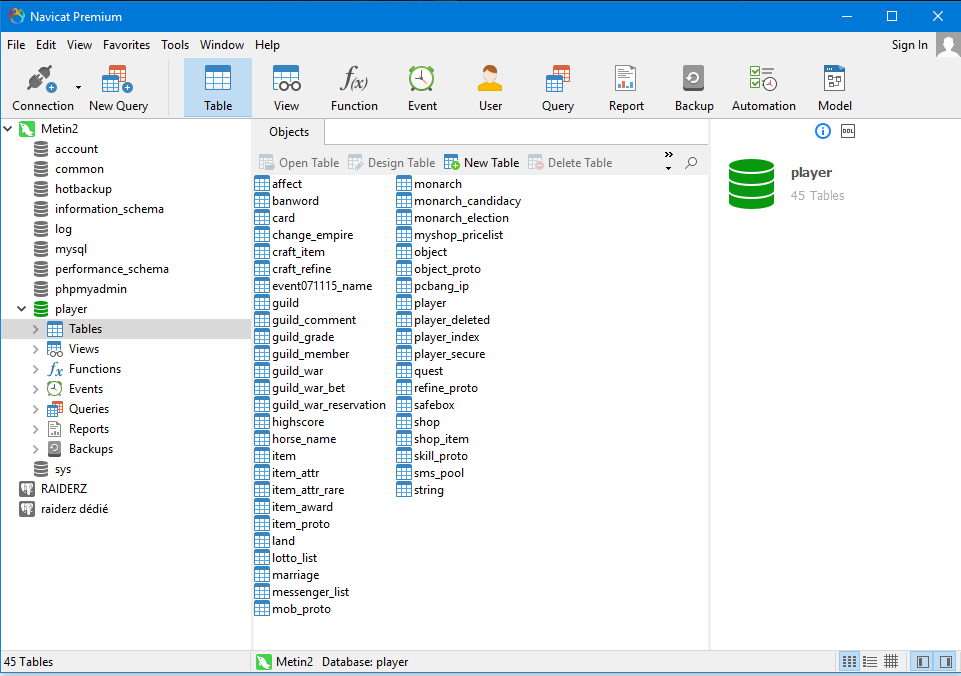
Task: Switch to icon view in status bar
Action: click(849, 661)
